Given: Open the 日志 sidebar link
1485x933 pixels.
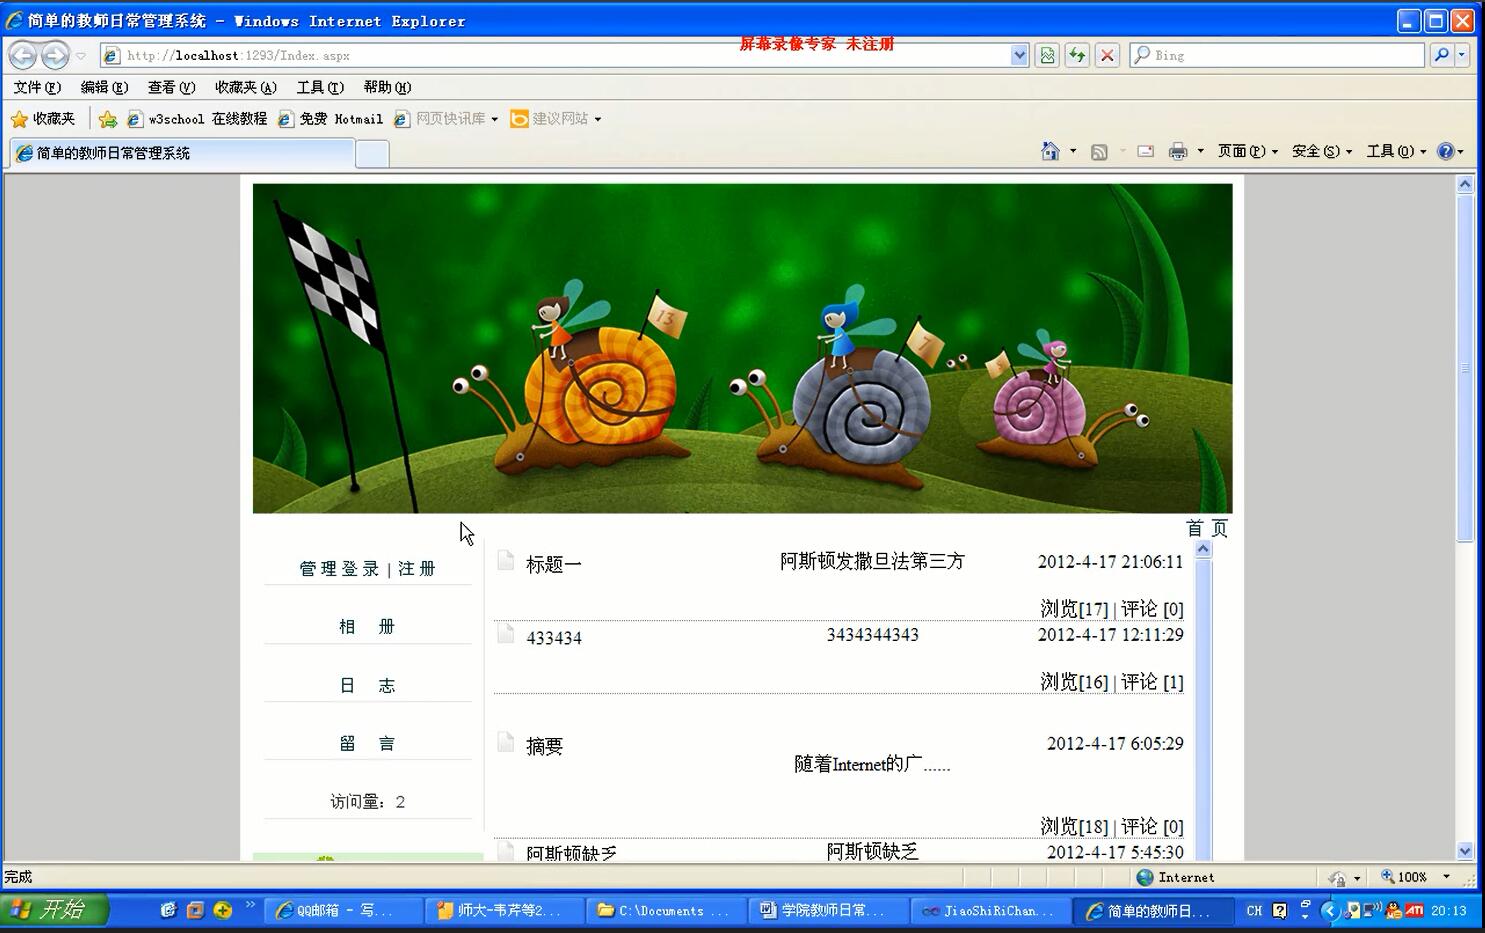Looking at the screenshot, I should coord(367,686).
